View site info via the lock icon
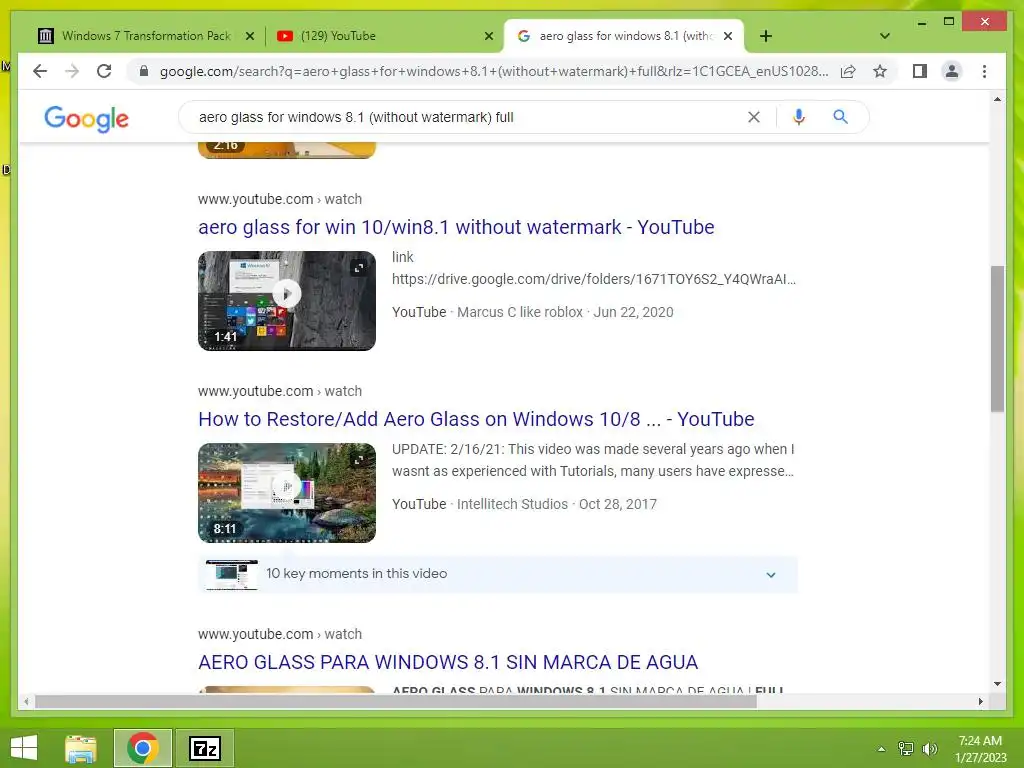 144,71
